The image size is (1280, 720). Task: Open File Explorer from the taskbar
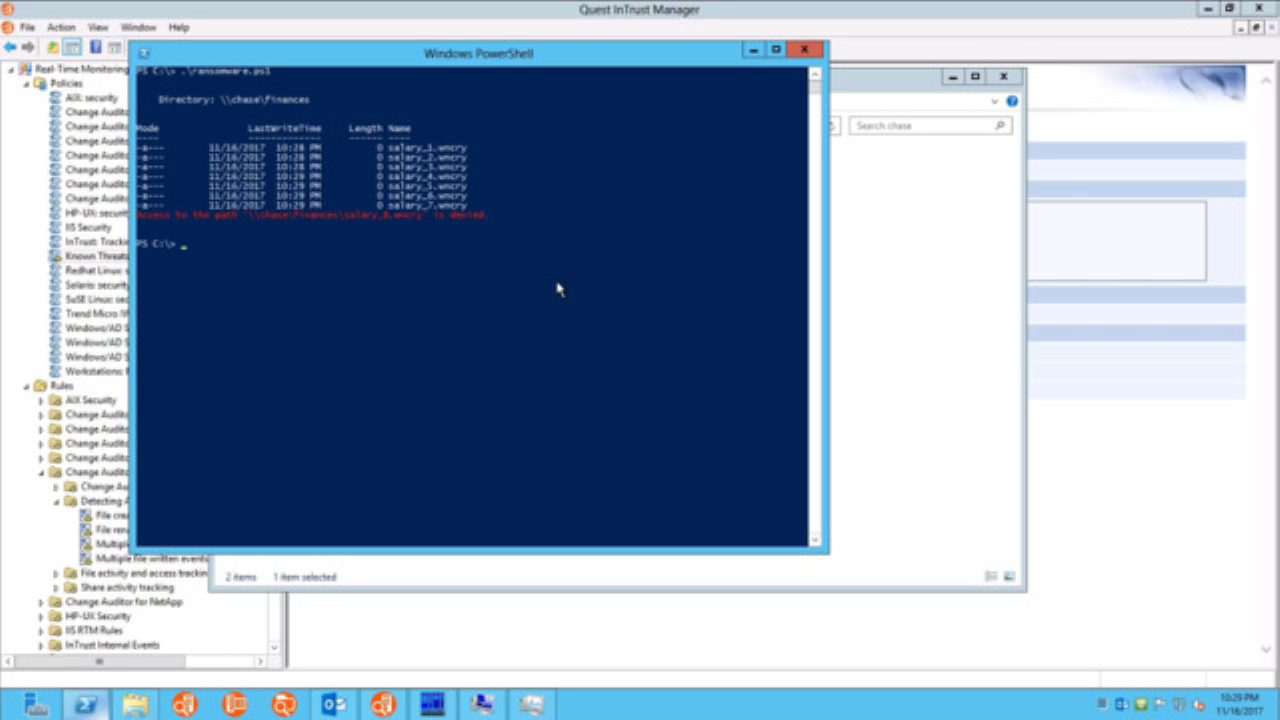(136, 704)
